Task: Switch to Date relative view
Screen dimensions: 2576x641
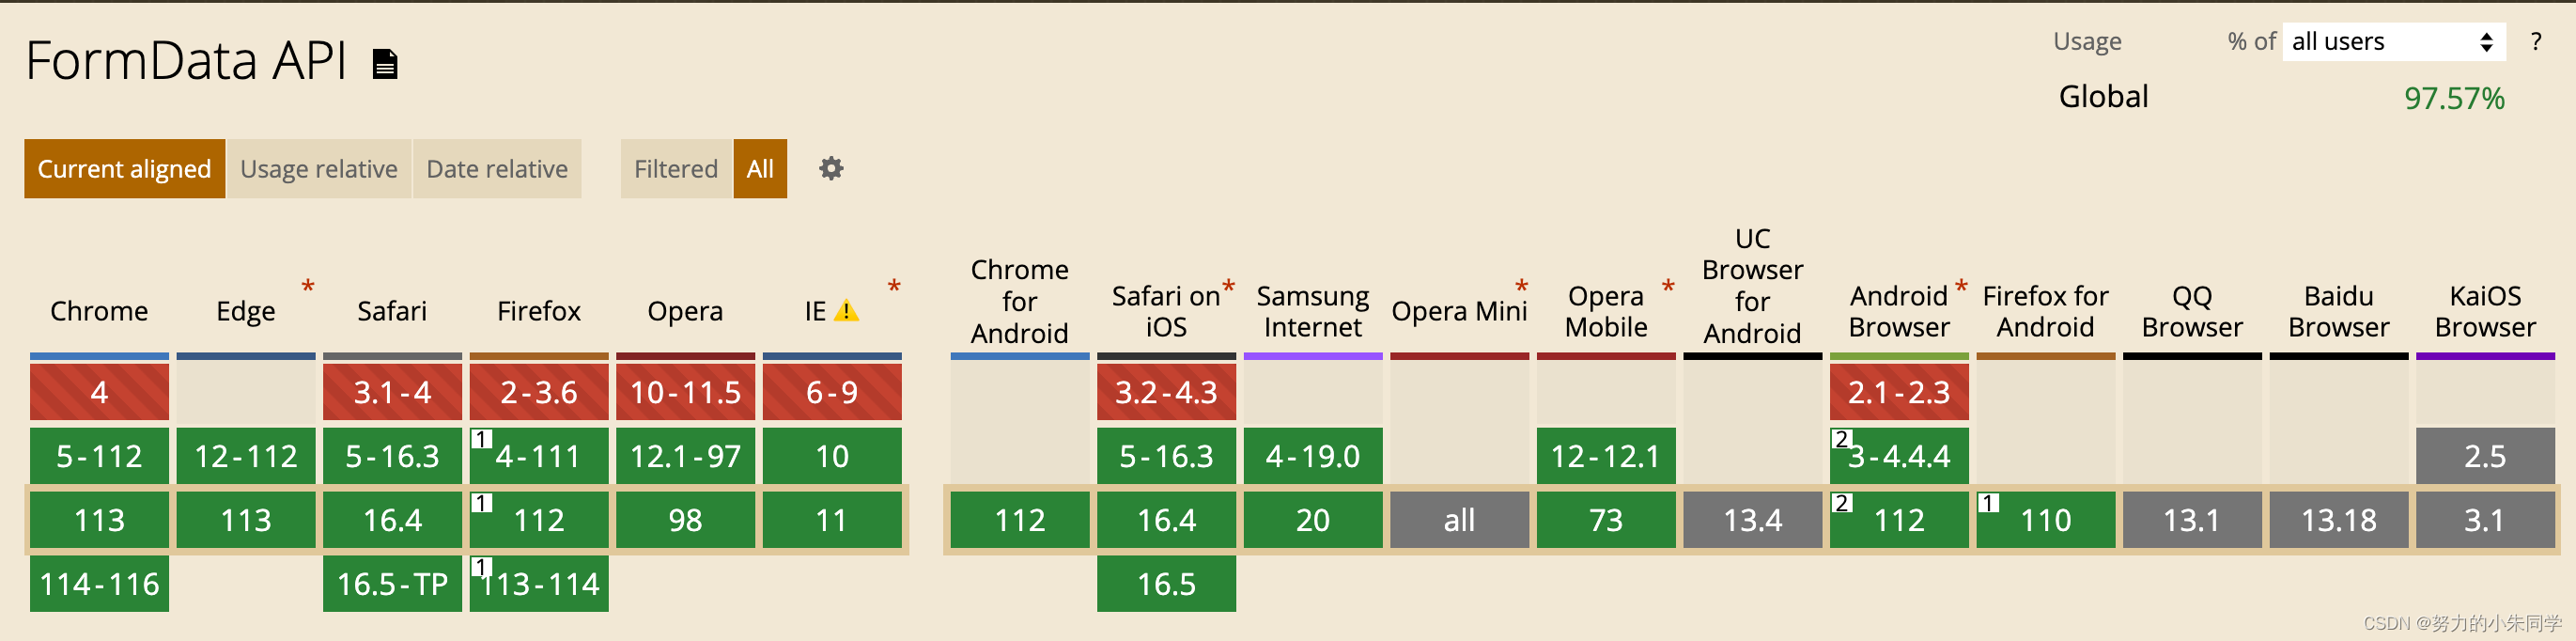Action: 497,169
